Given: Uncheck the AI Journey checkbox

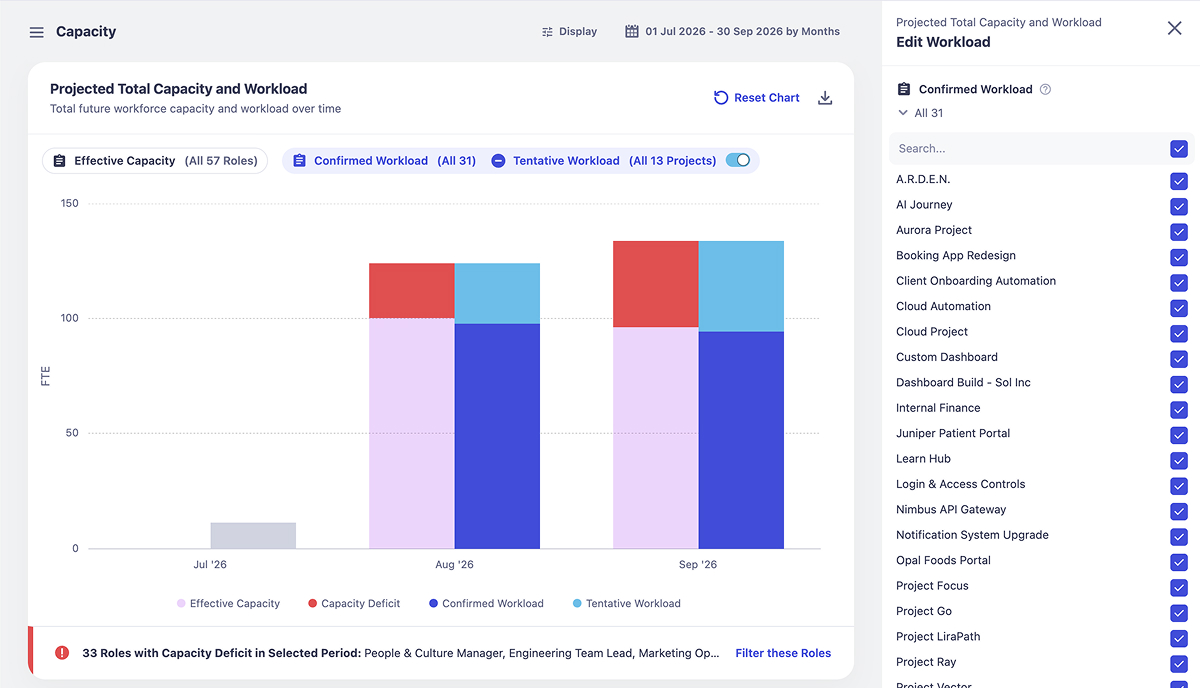Looking at the screenshot, I should click(x=1179, y=206).
